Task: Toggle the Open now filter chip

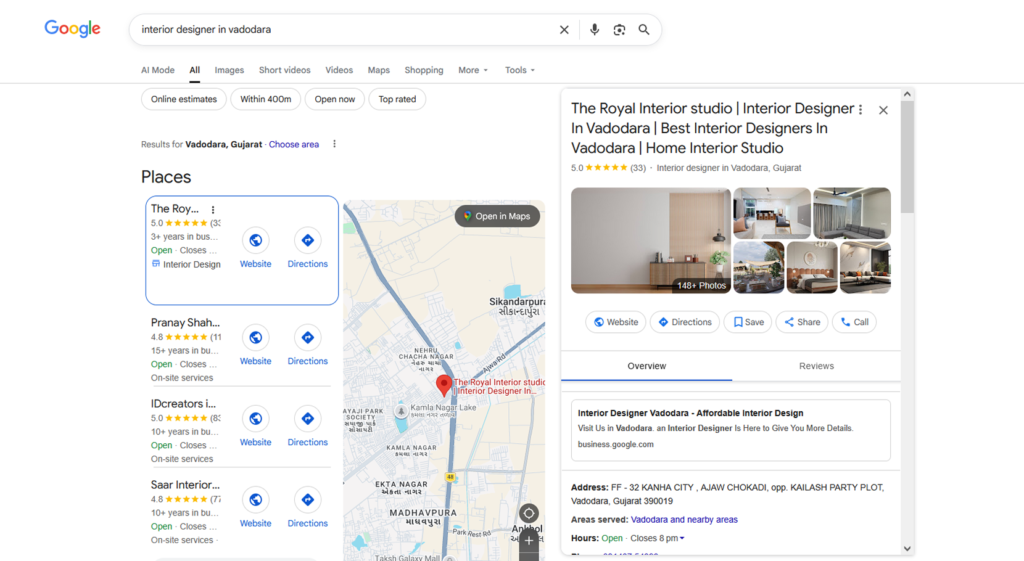Action: point(335,99)
